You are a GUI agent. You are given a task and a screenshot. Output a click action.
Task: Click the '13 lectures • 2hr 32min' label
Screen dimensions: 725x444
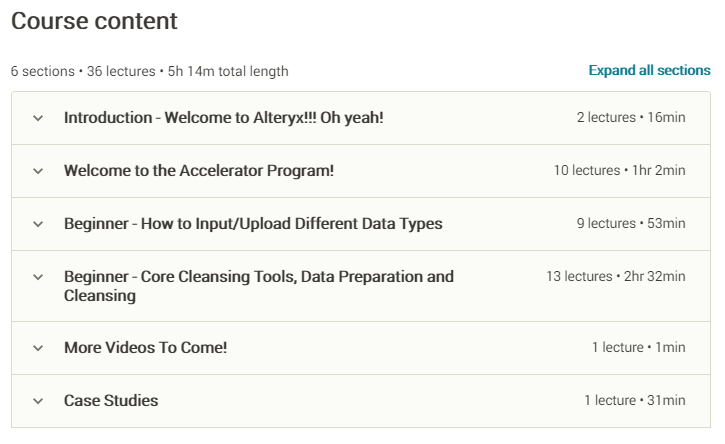615,277
